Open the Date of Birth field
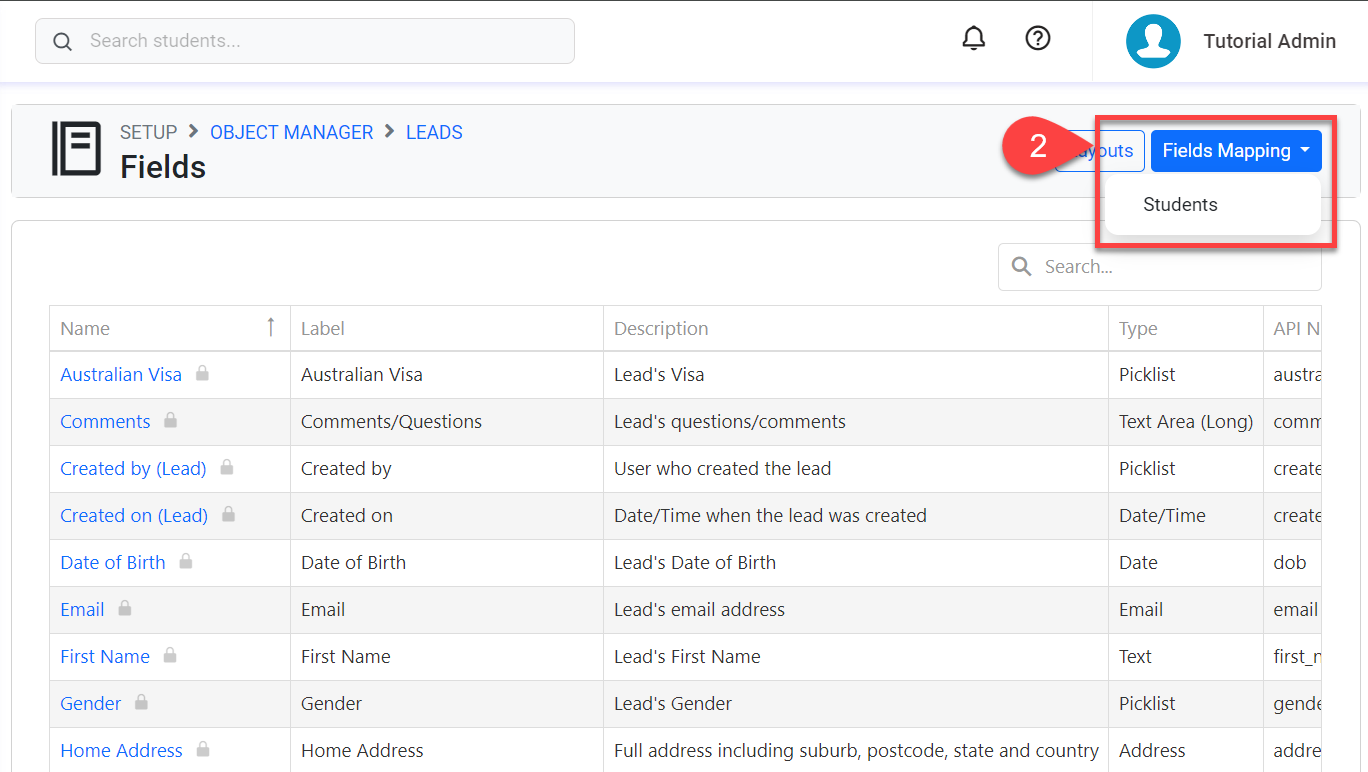1368x772 pixels. point(113,562)
